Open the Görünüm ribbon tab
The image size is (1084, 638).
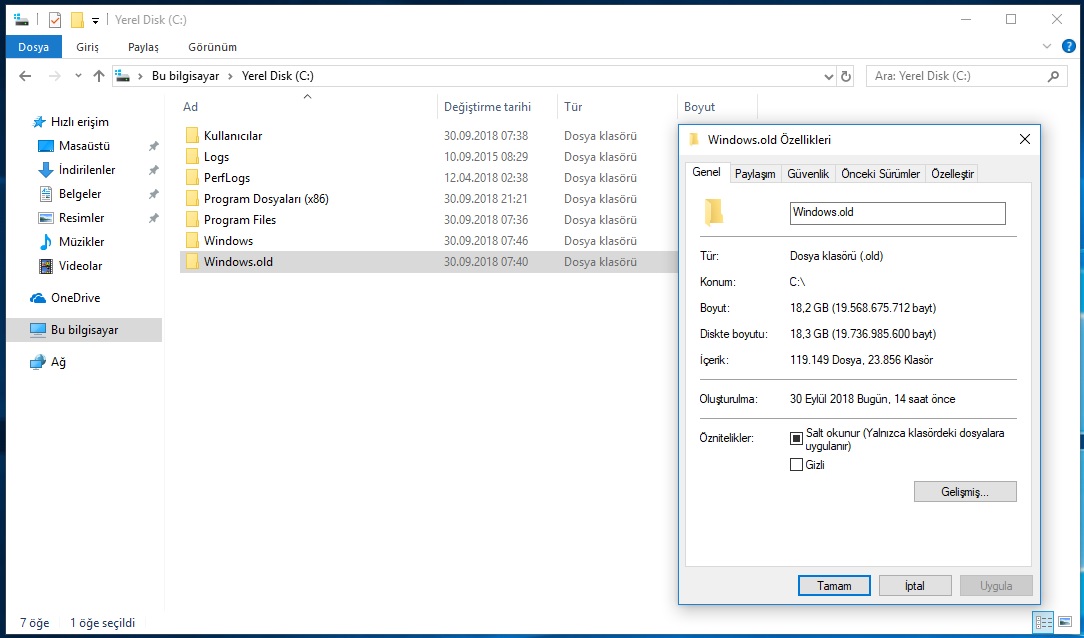(x=212, y=47)
